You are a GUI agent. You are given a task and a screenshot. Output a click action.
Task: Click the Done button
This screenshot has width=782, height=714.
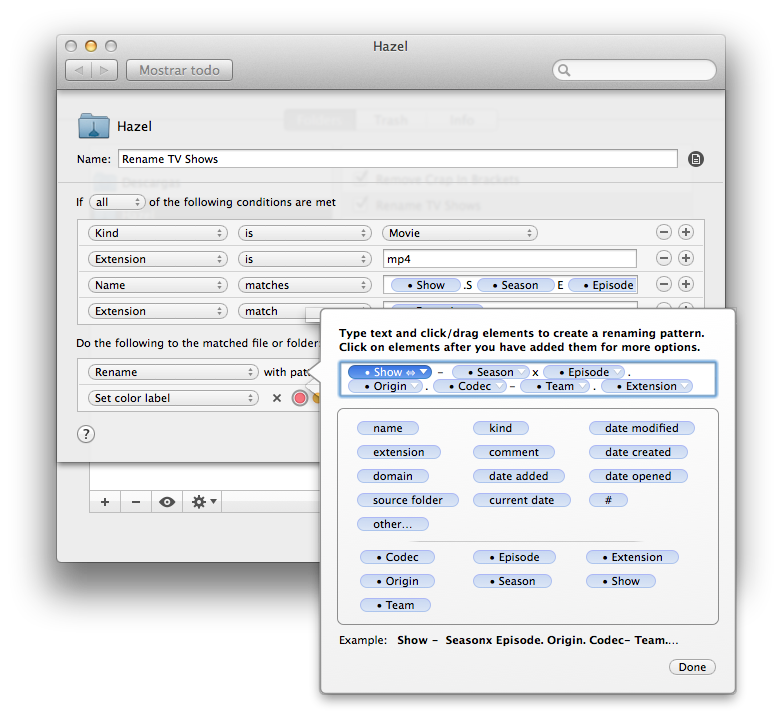[692, 667]
